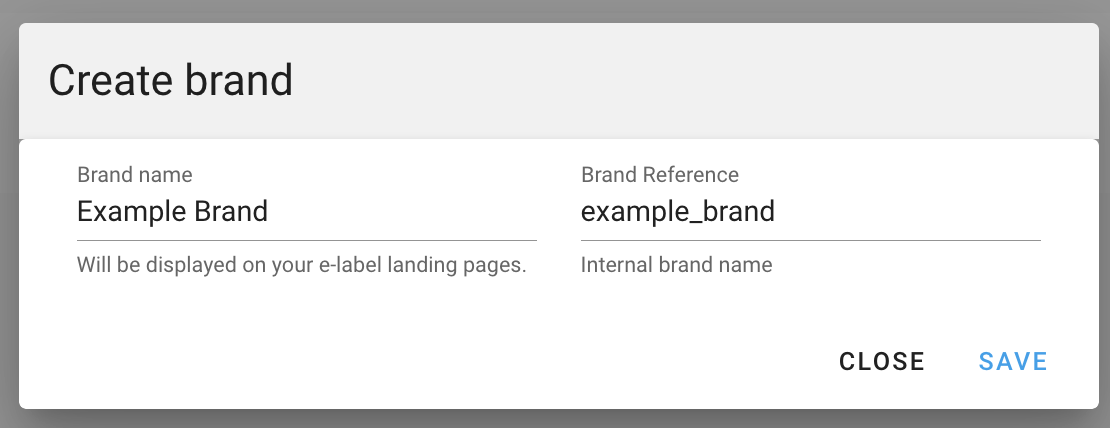Place cursor in the "example_brand" reference text
Screen dimensions: 1110x428
pyautogui.click(x=677, y=212)
